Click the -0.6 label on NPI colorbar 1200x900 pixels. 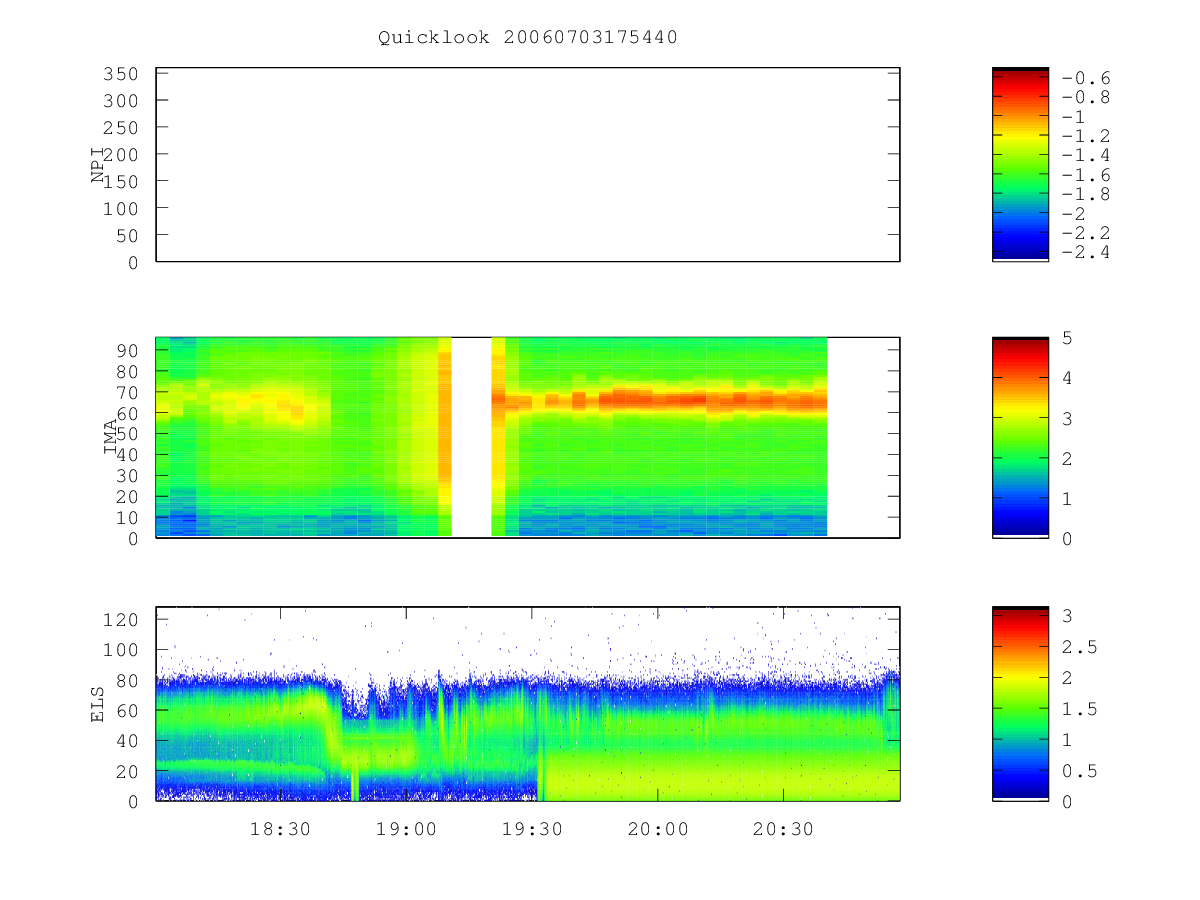click(x=1086, y=78)
